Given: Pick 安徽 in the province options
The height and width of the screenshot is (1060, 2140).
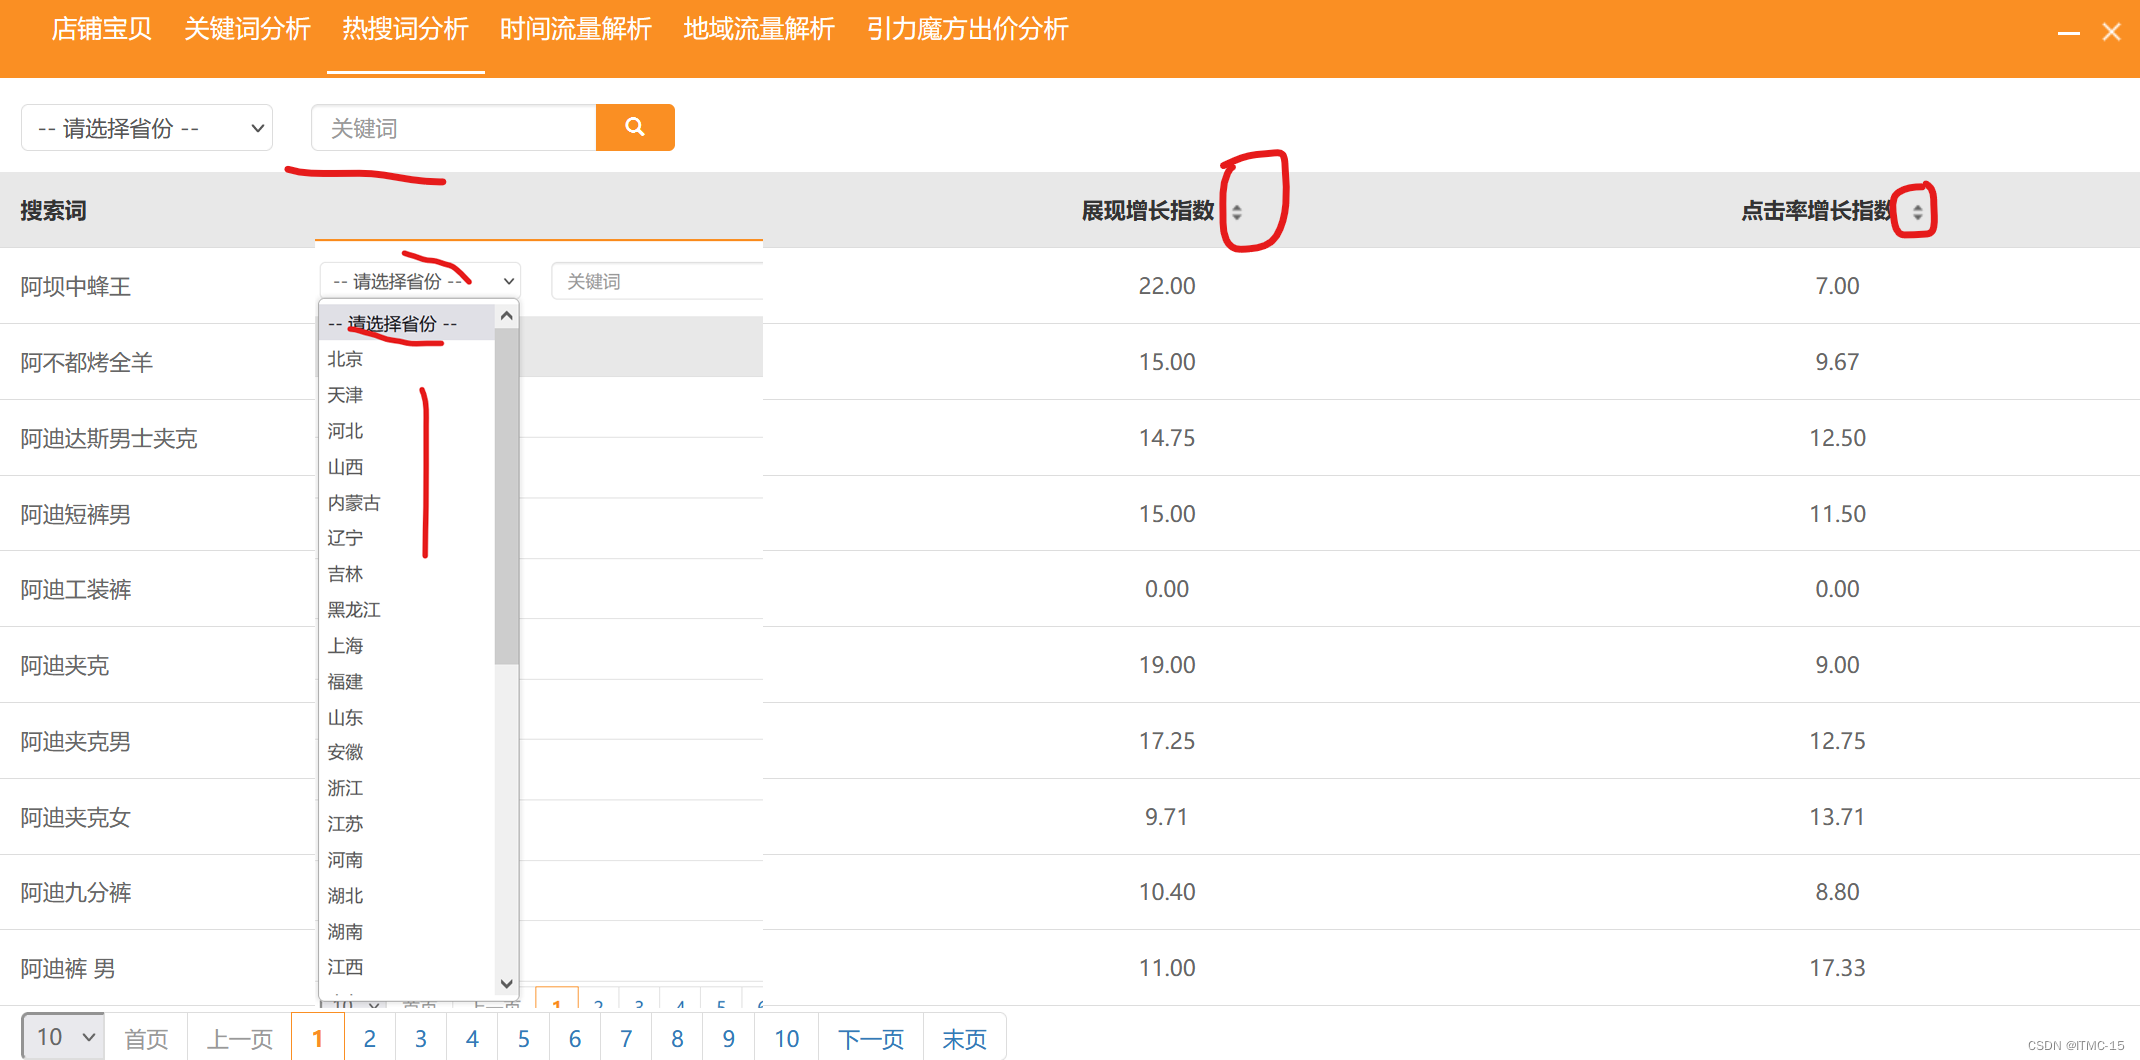Looking at the screenshot, I should [x=345, y=752].
